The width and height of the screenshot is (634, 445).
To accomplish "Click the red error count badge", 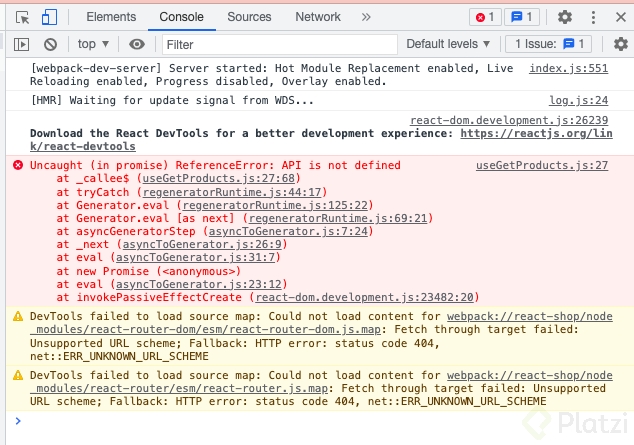I will [485, 17].
